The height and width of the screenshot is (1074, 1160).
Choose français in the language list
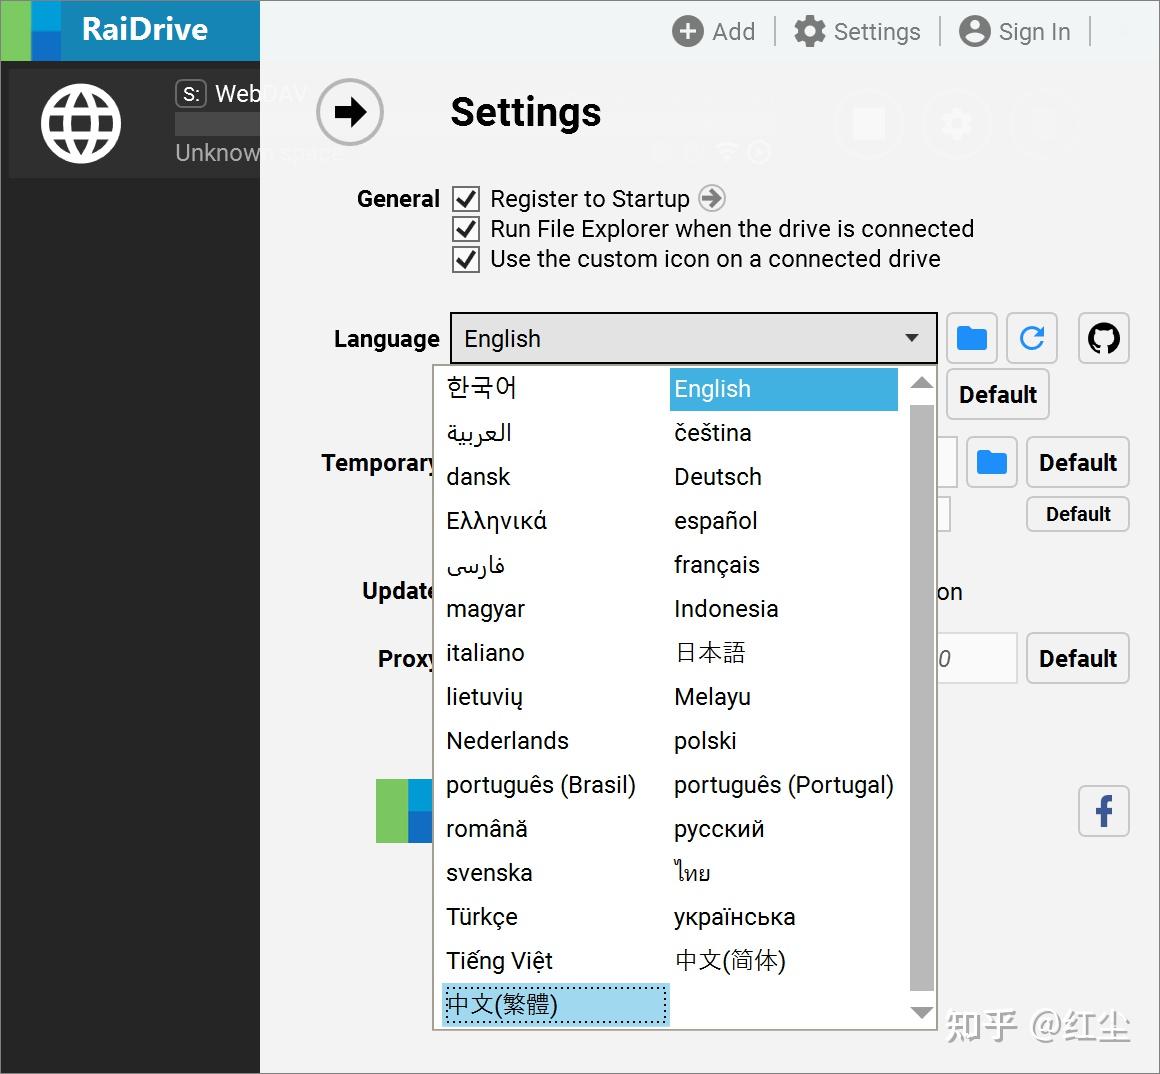[x=716, y=565]
